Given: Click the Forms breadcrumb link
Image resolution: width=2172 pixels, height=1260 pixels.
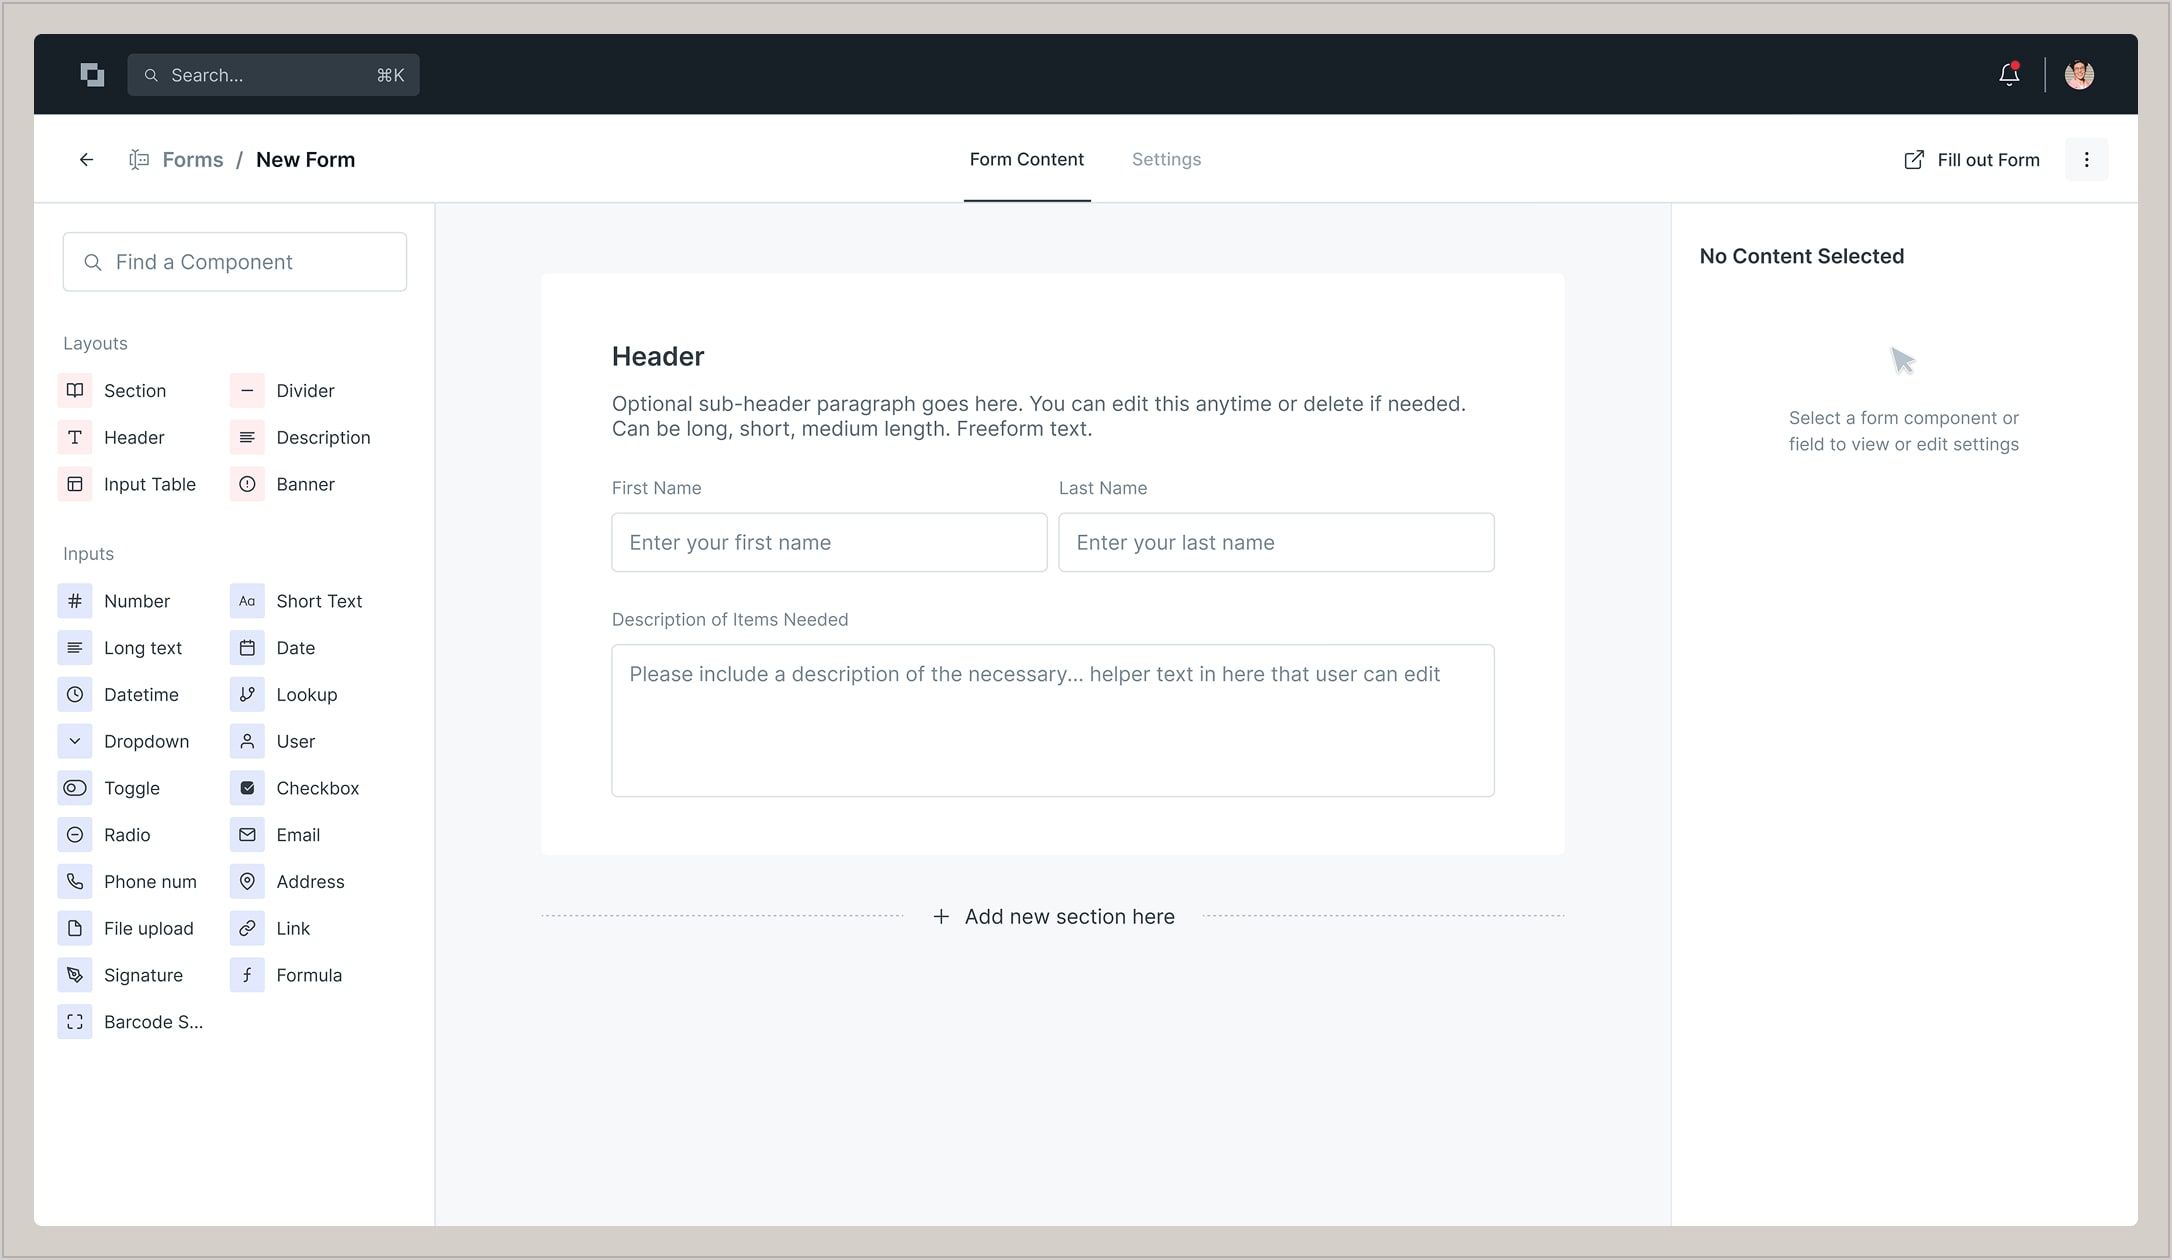Looking at the screenshot, I should tap(193, 160).
